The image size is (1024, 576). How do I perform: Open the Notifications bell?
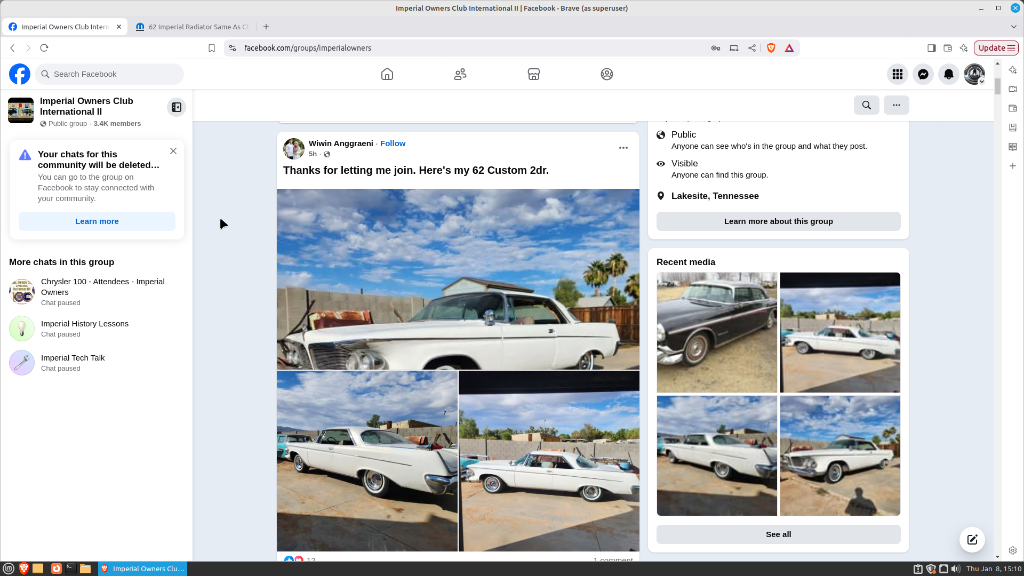click(948, 74)
